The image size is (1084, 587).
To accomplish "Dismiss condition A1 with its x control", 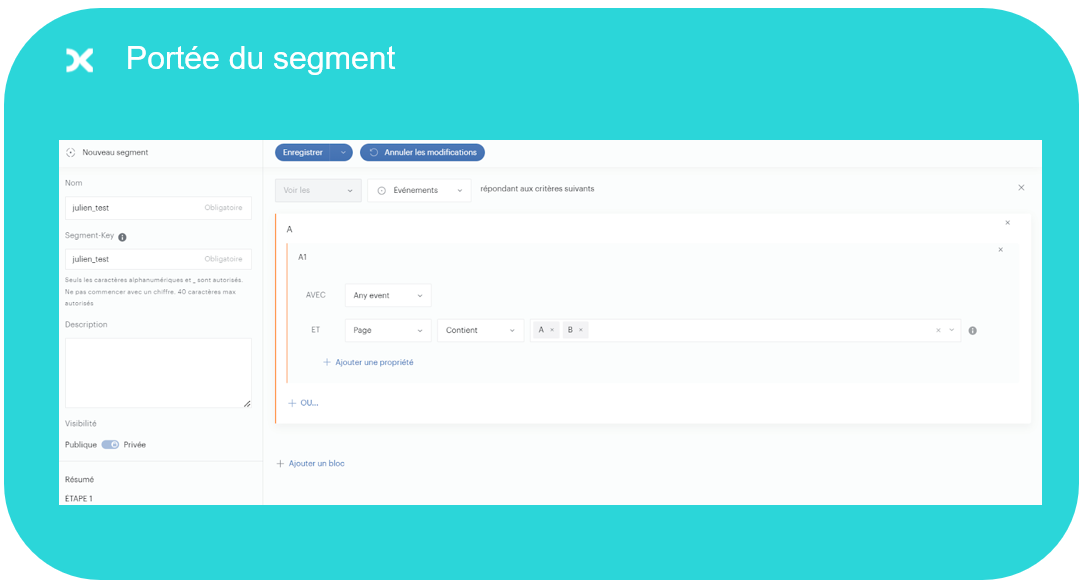I will pos(1000,249).
